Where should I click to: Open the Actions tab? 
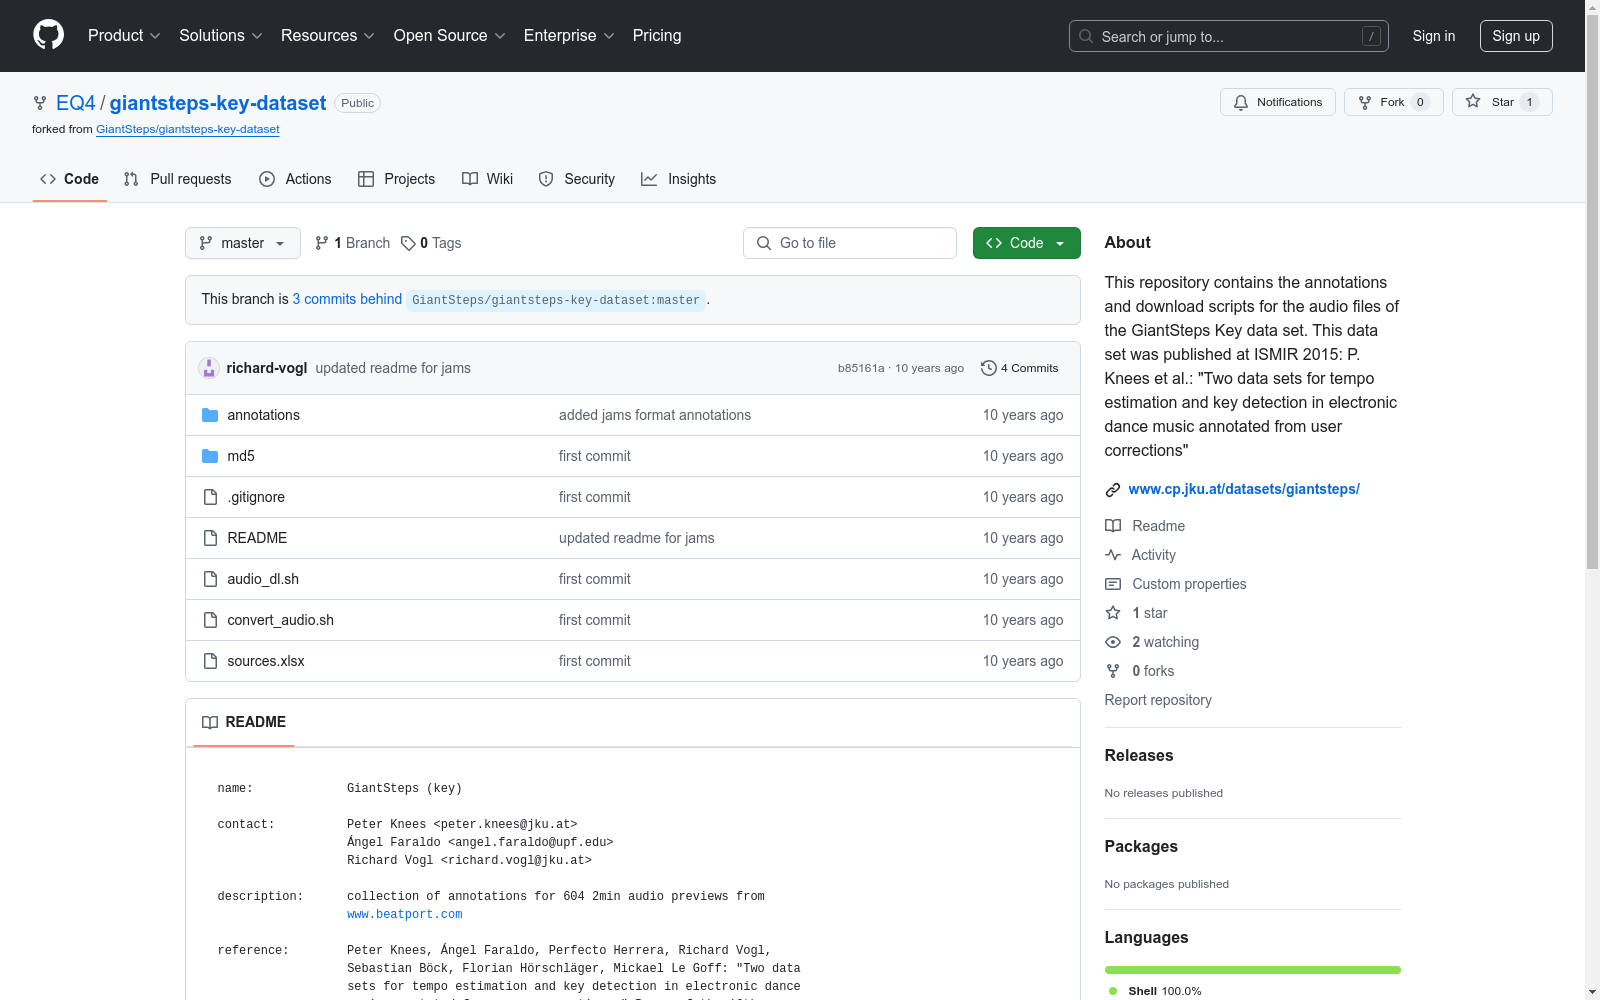[x=295, y=179]
